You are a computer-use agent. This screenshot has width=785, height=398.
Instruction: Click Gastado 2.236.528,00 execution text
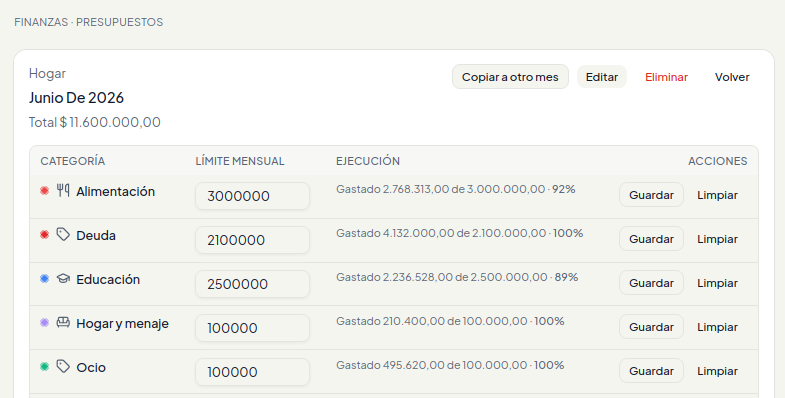click(457, 277)
